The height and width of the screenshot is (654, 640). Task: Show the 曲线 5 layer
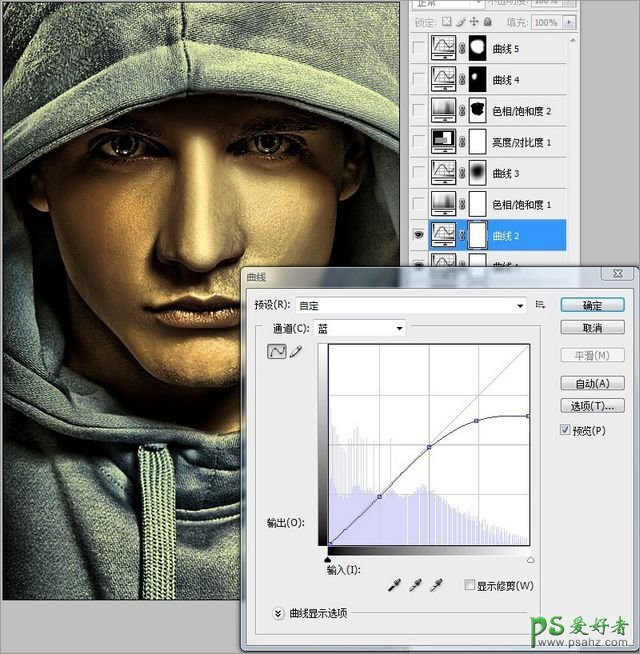point(418,47)
